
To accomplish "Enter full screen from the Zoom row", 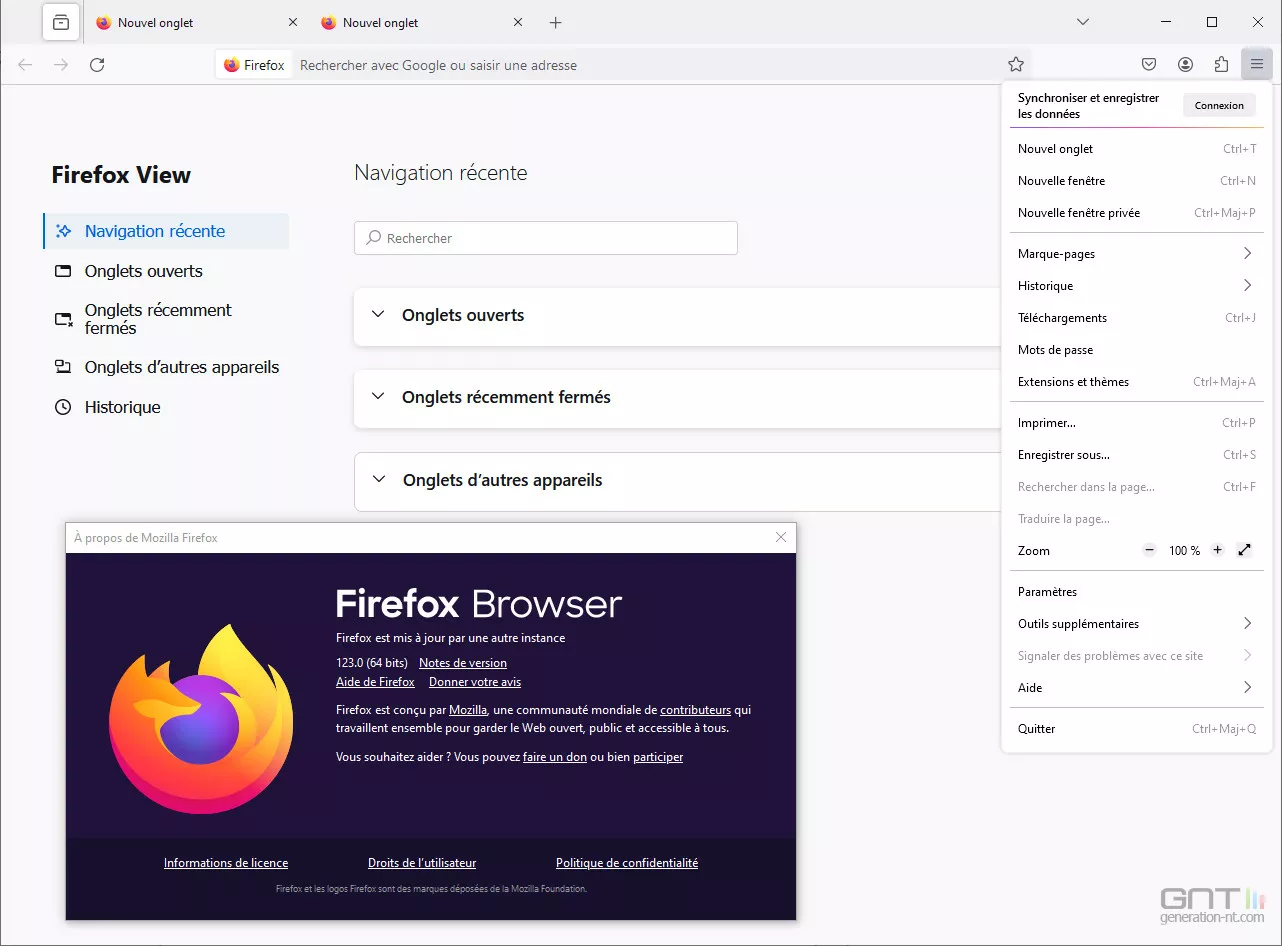I will (x=1244, y=550).
